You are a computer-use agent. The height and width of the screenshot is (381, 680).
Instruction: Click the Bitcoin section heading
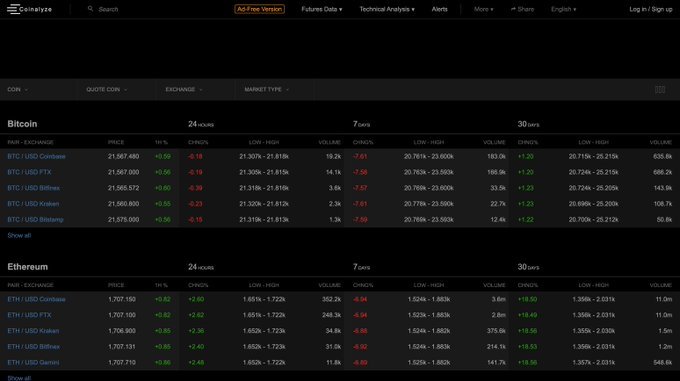[x=22, y=124]
